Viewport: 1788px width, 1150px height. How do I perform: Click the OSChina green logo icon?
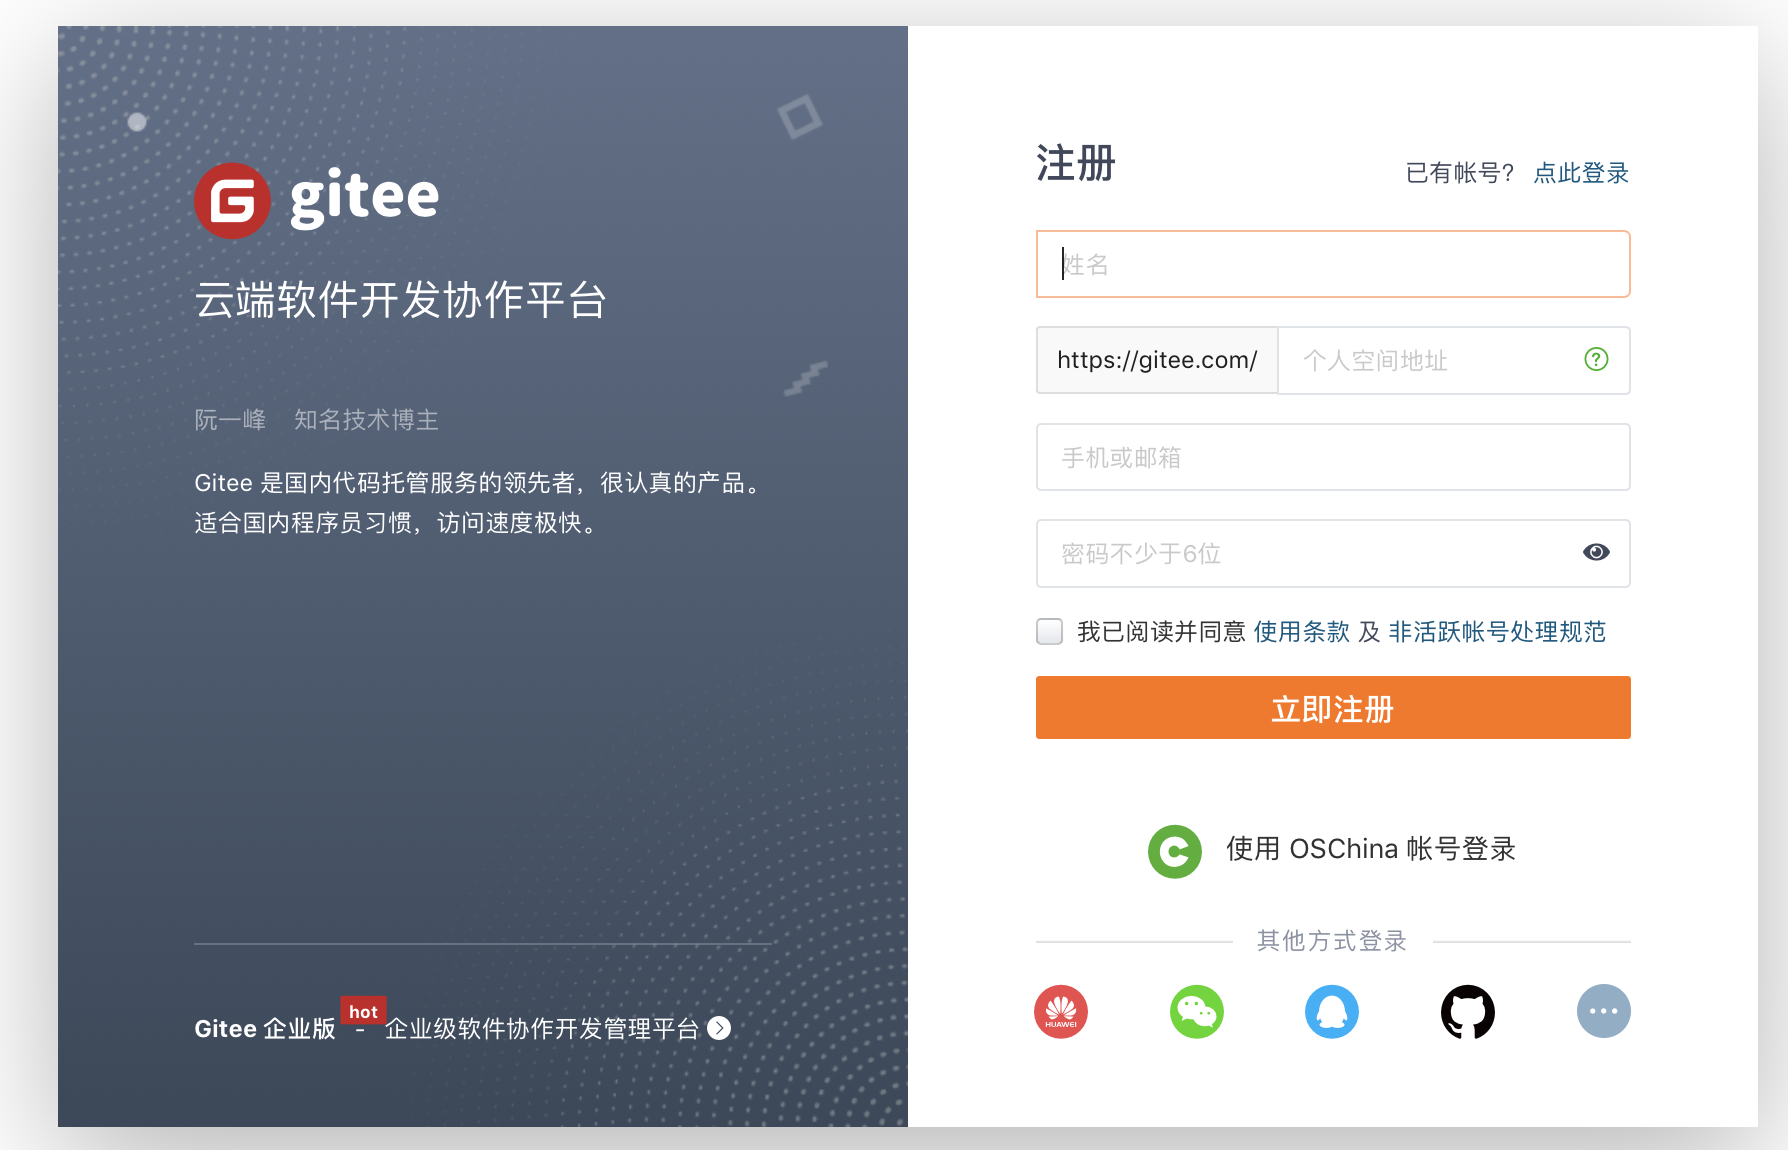(1175, 851)
